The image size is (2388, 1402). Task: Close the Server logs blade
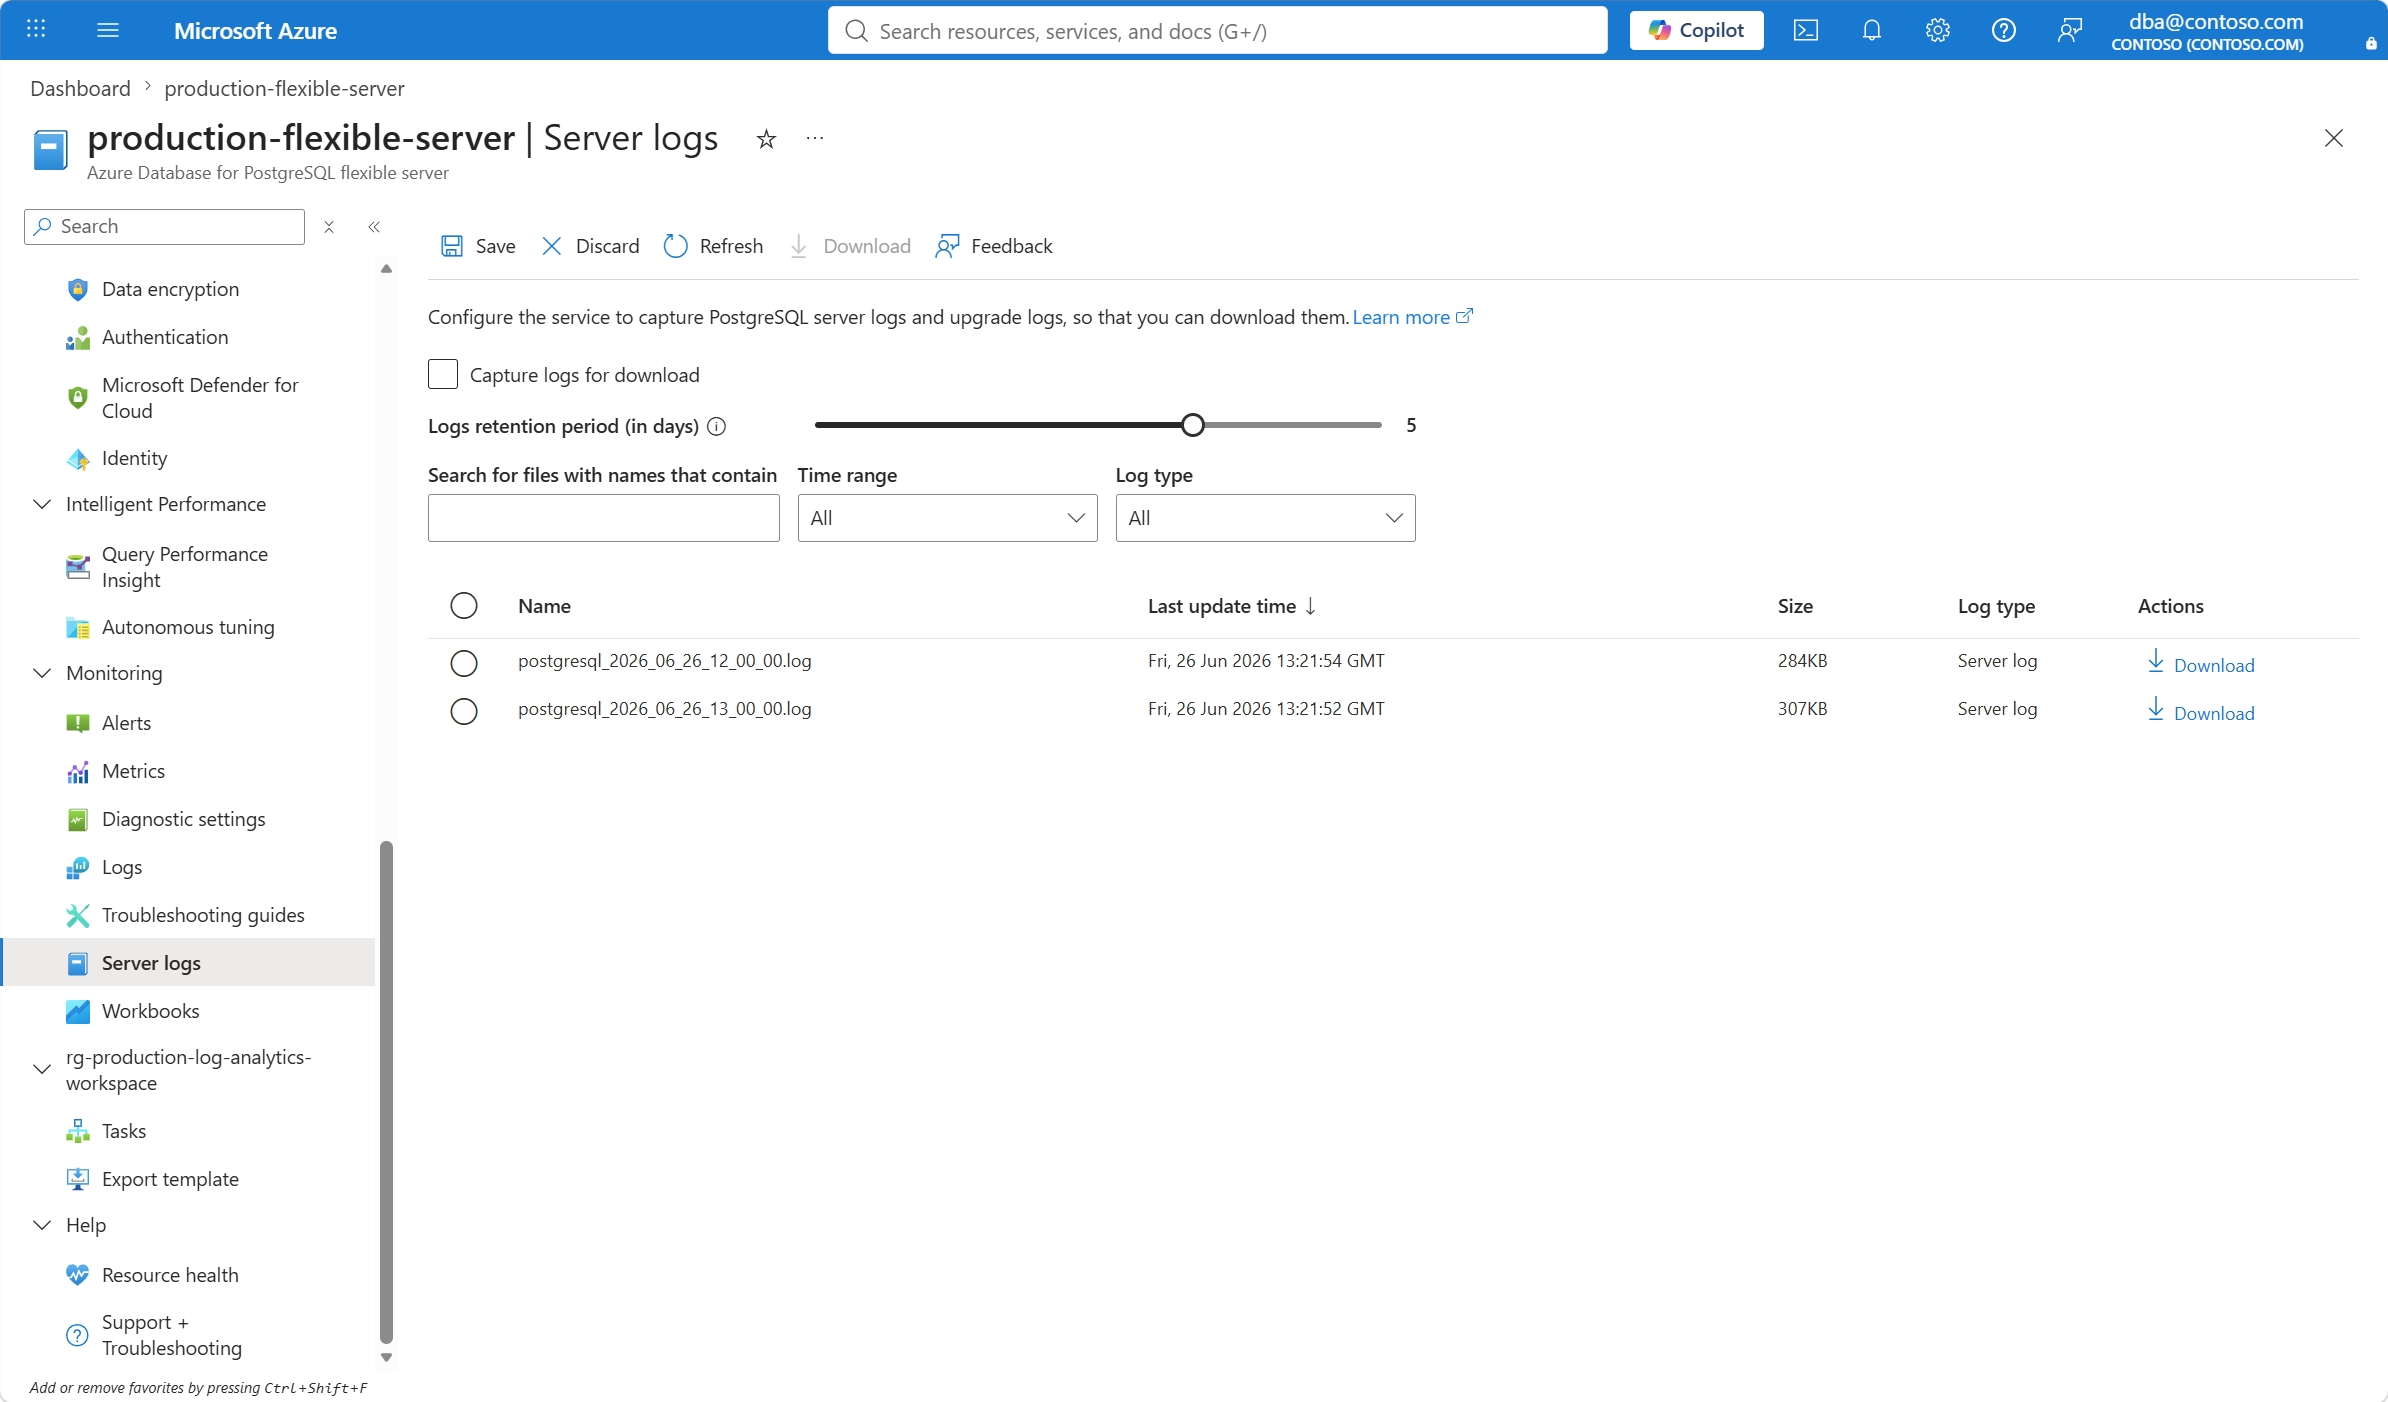point(2334,138)
